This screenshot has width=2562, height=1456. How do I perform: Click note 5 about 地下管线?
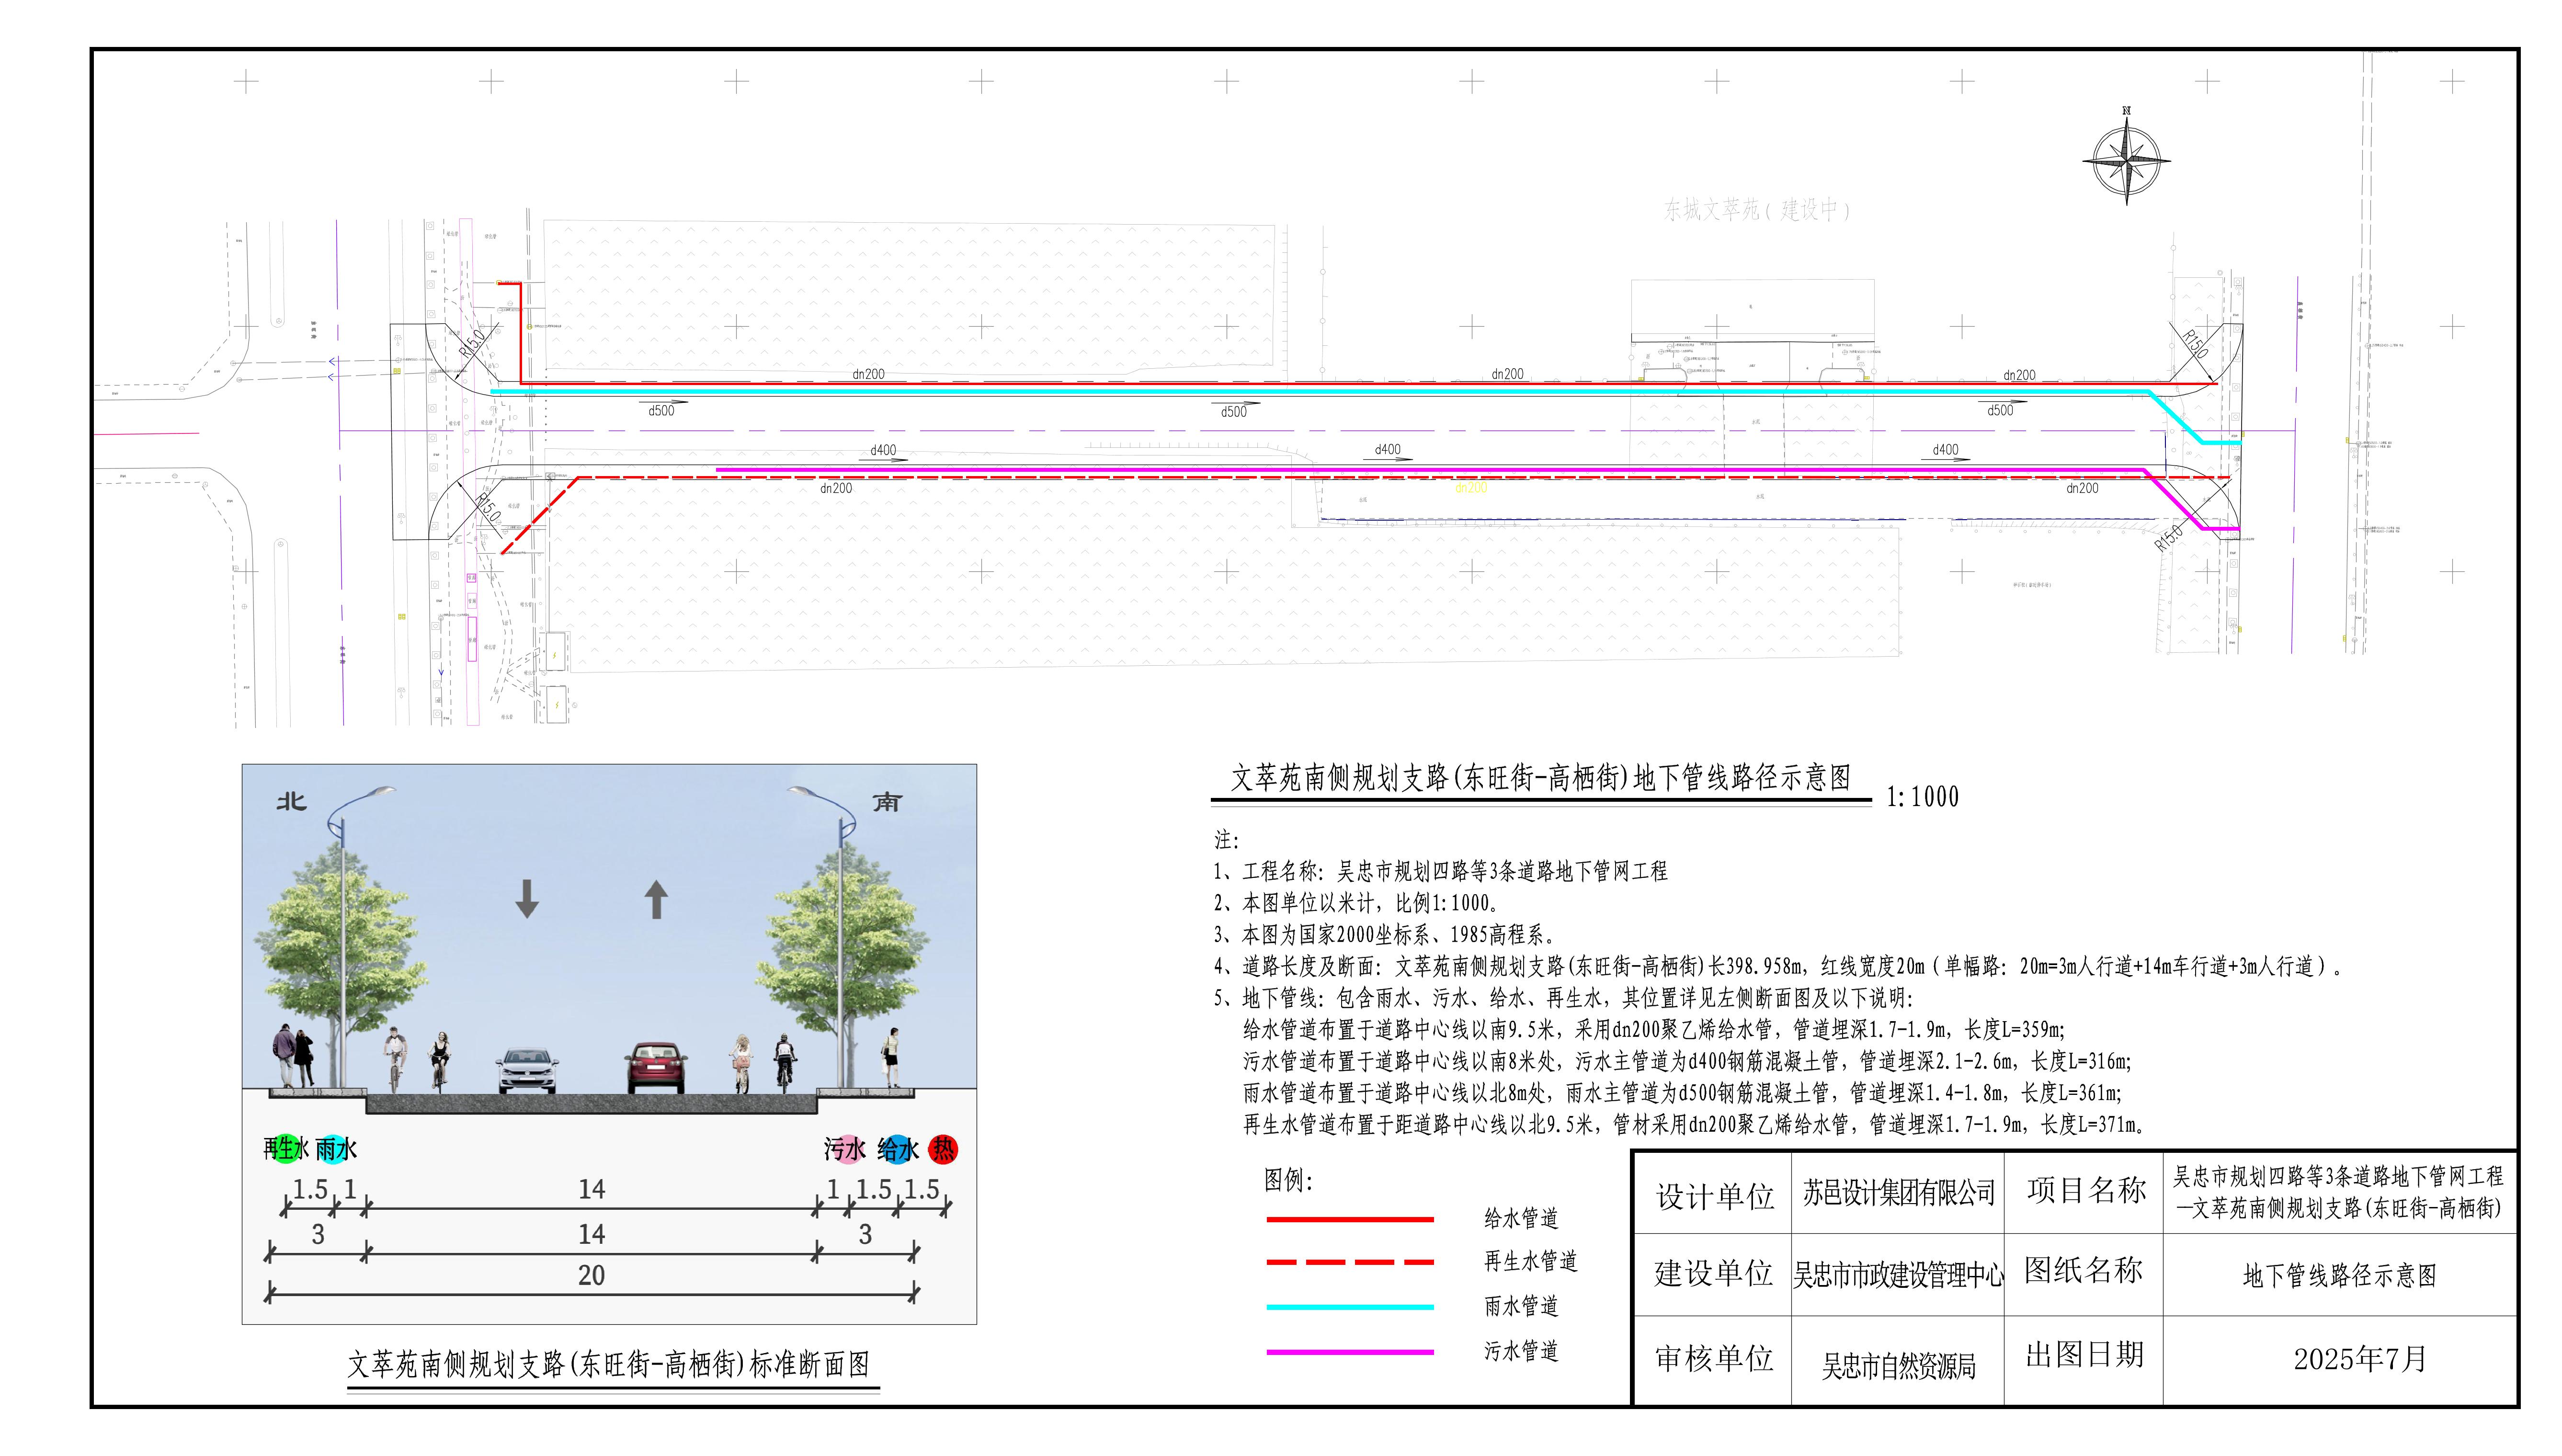pyautogui.click(x=1563, y=998)
